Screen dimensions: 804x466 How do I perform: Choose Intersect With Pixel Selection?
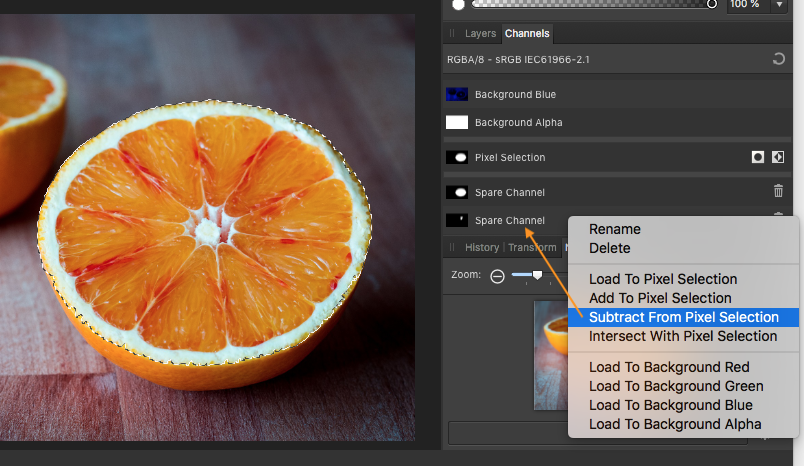[x=684, y=336]
